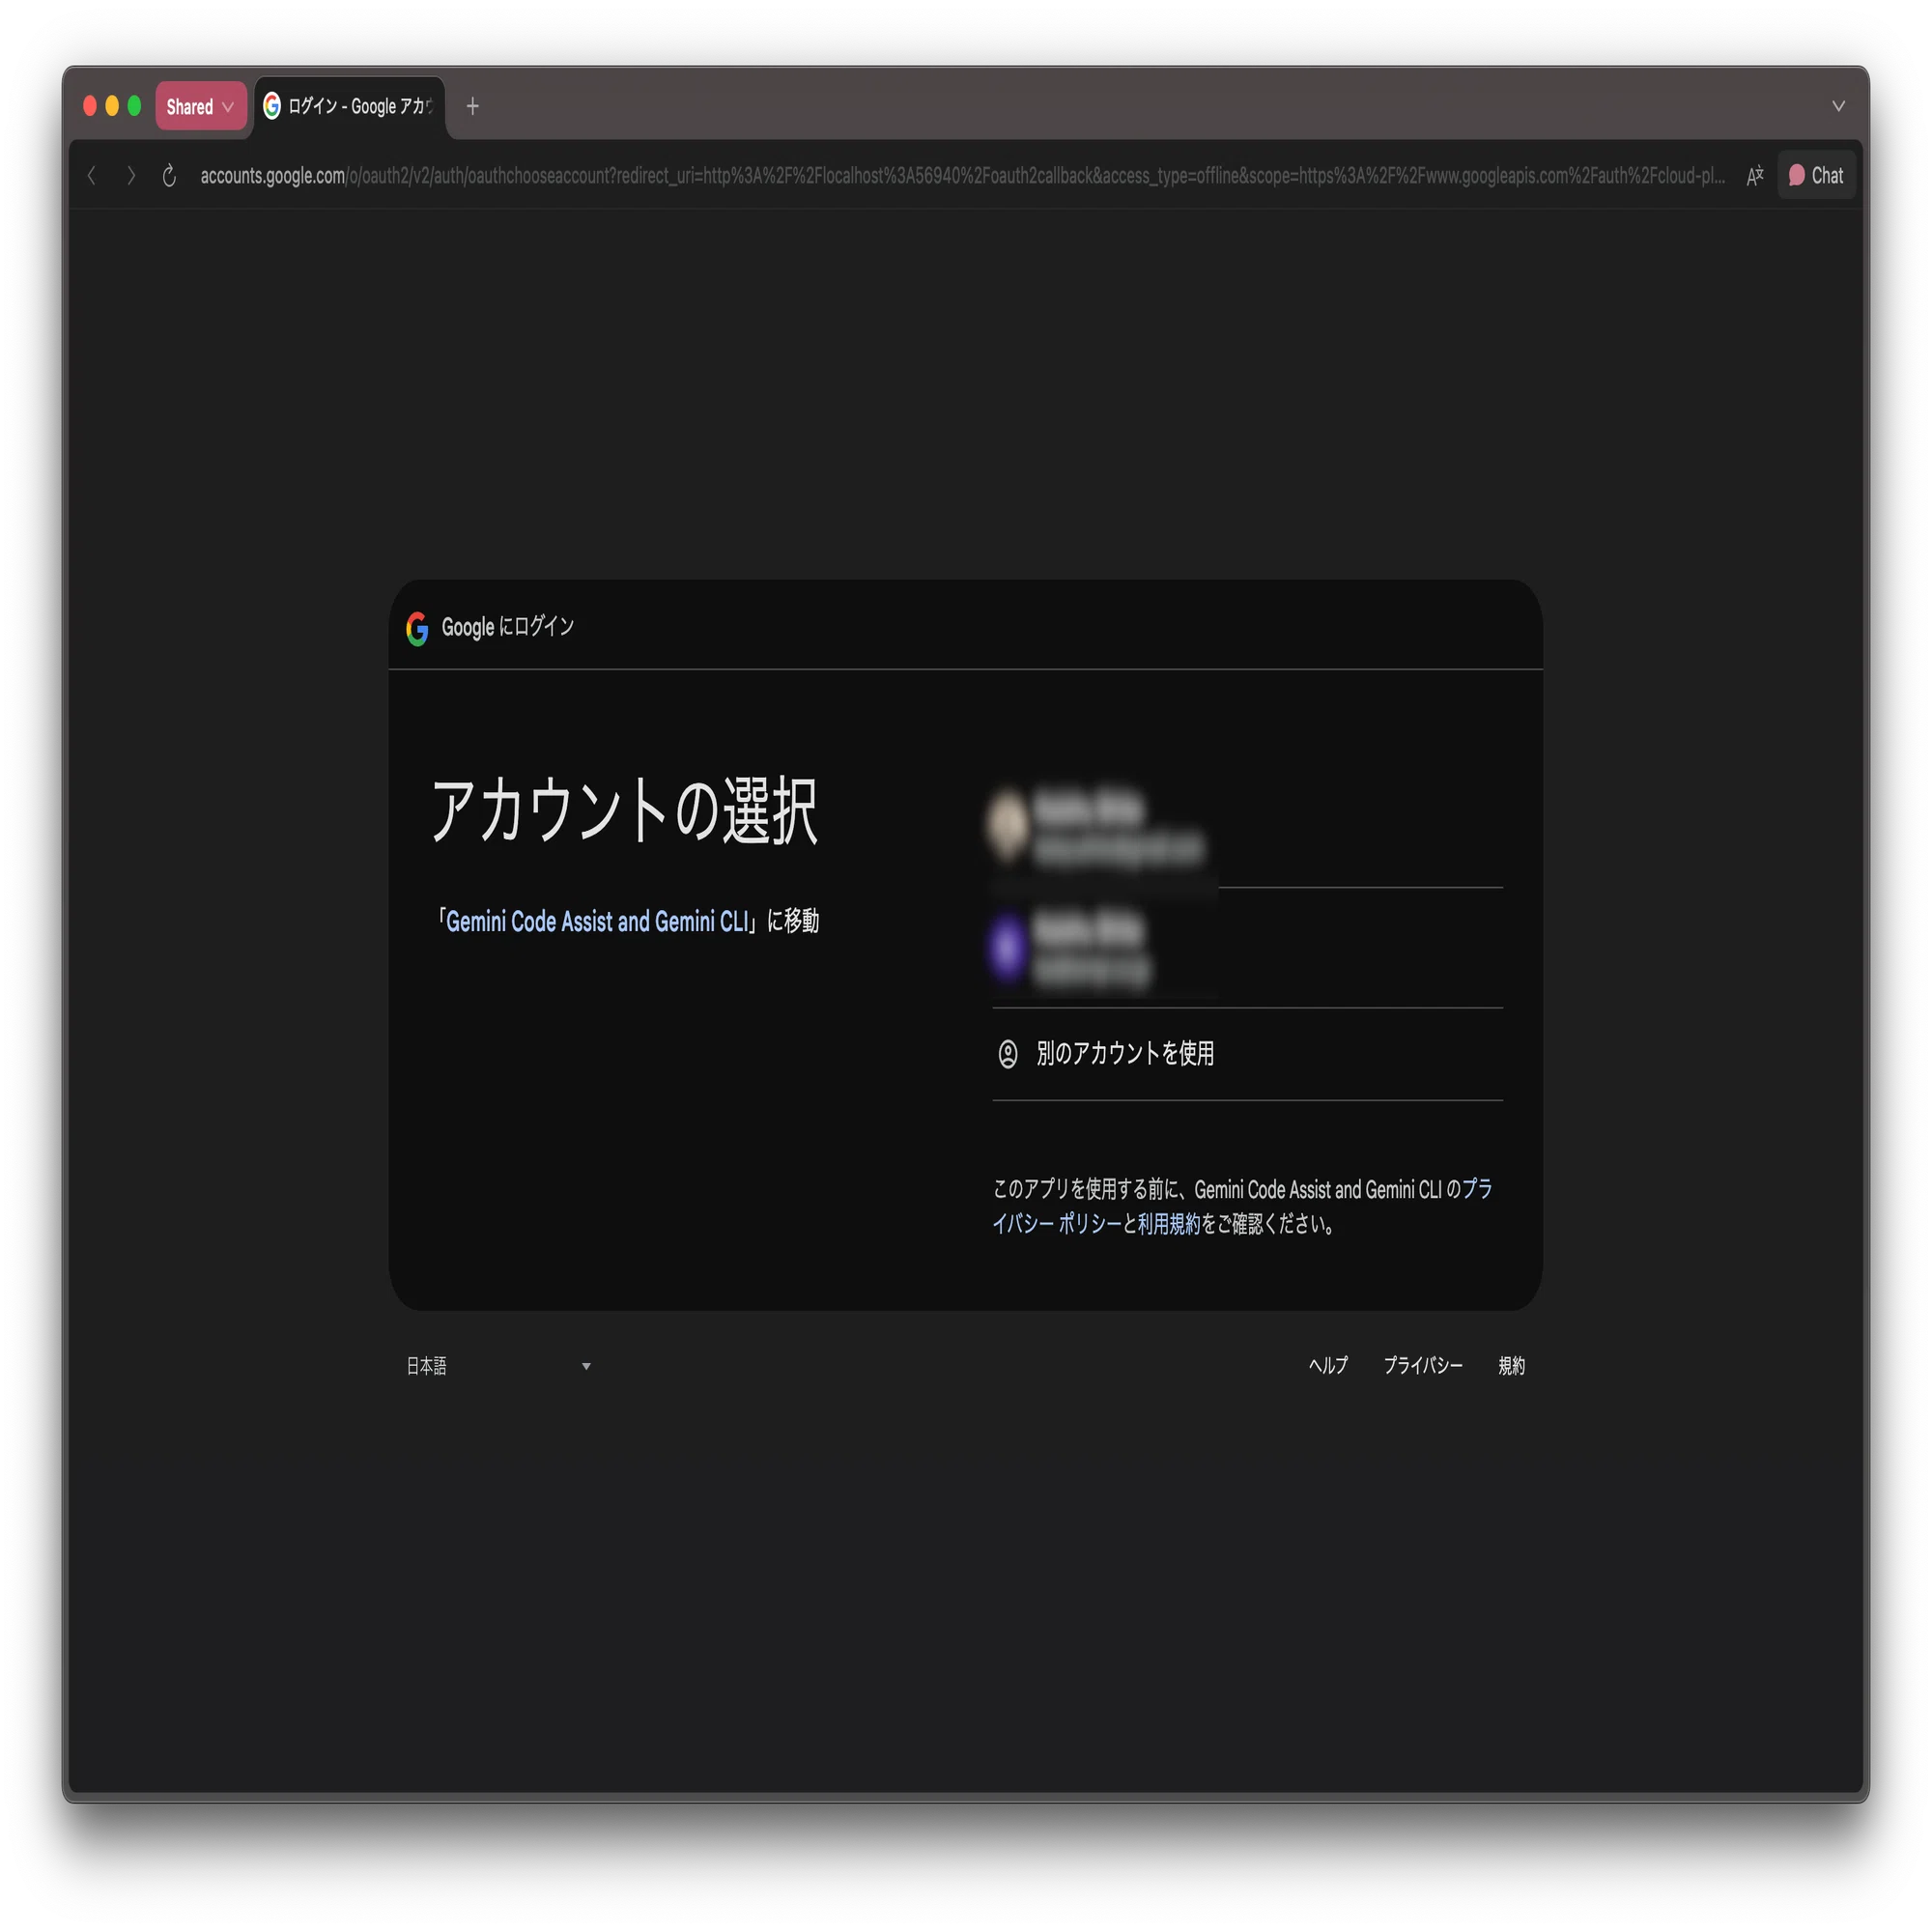Open the 利用規約 link in the notice

pyautogui.click(x=1168, y=1224)
